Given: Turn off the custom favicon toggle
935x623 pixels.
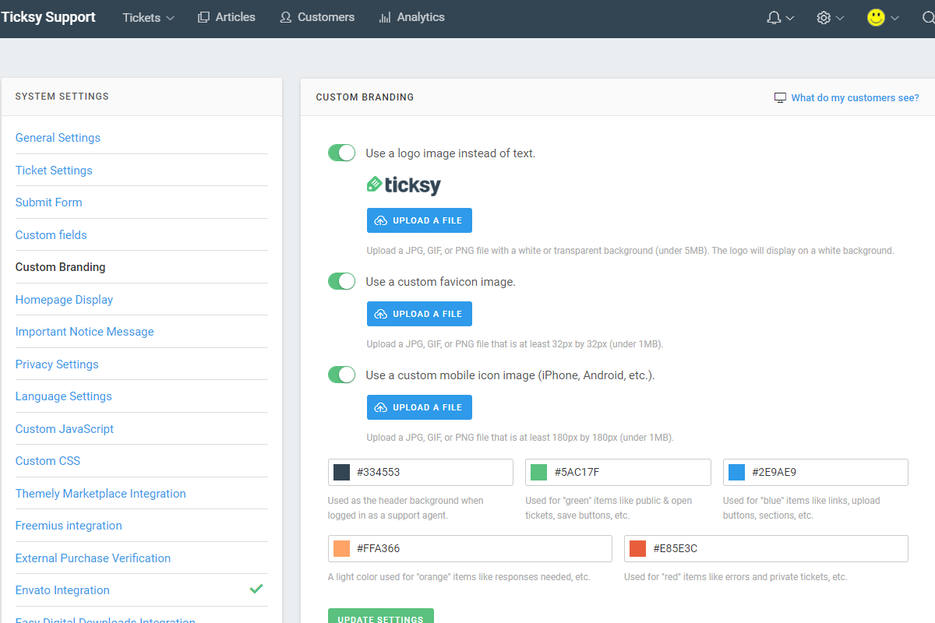Looking at the screenshot, I should (342, 281).
